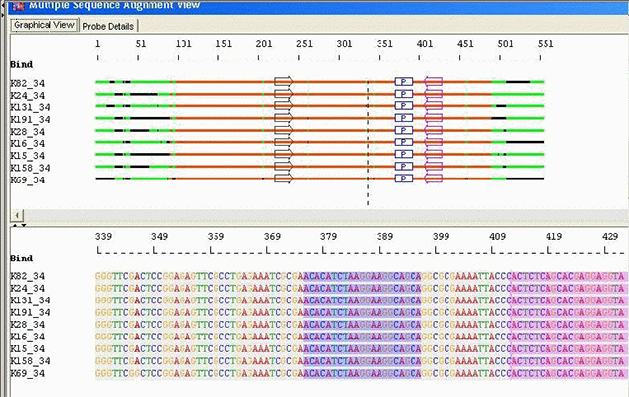Select the probe P box on K28_34
629x397 pixels.
[x=404, y=130]
